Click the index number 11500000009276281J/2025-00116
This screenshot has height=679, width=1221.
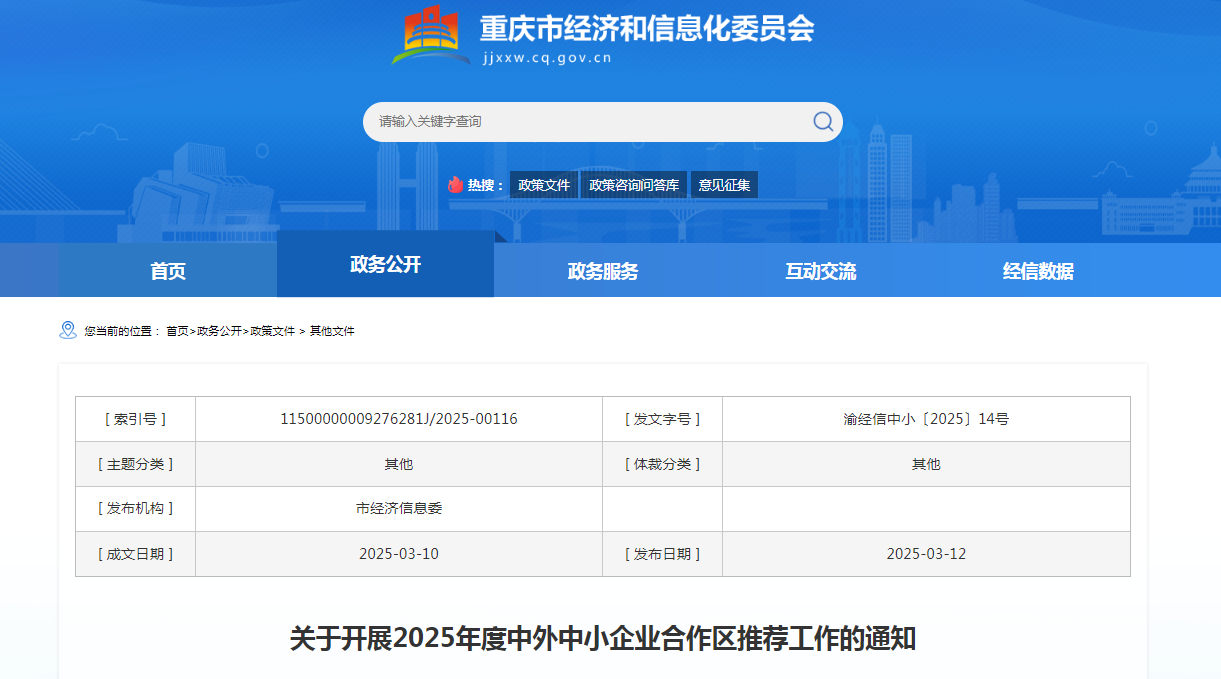pyautogui.click(x=398, y=419)
